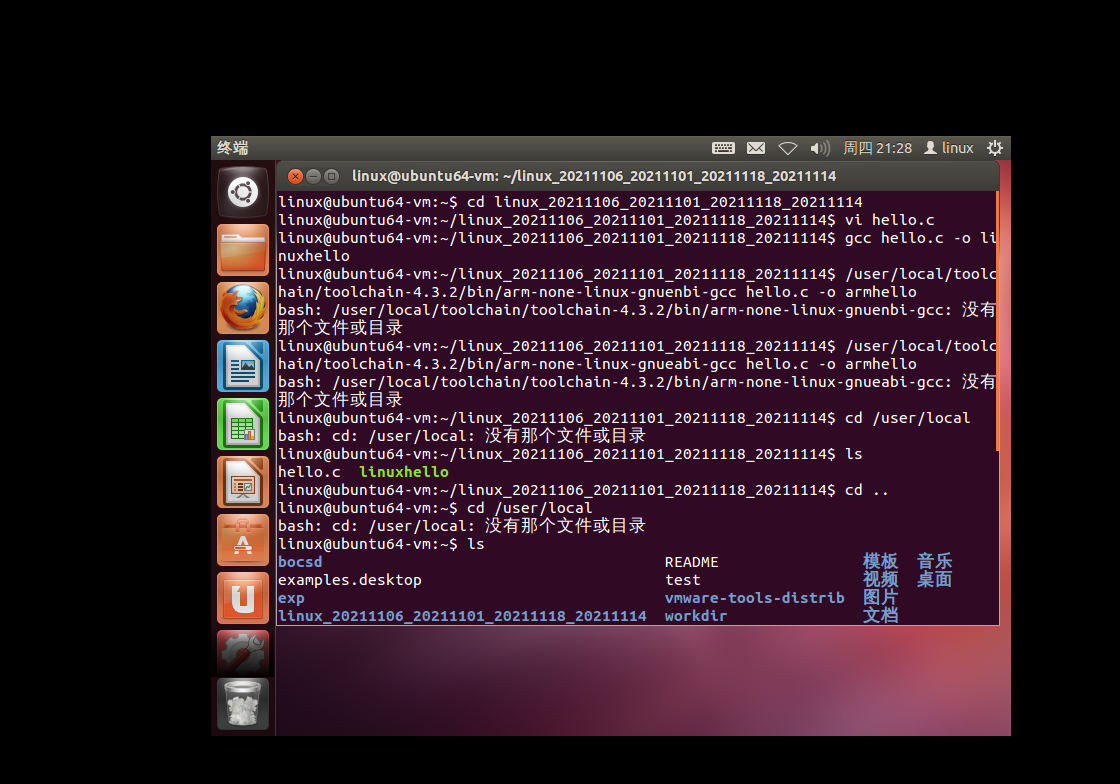Click the terminal title bar text
This screenshot has height=784, width=1120.
(x=594, y=176)
